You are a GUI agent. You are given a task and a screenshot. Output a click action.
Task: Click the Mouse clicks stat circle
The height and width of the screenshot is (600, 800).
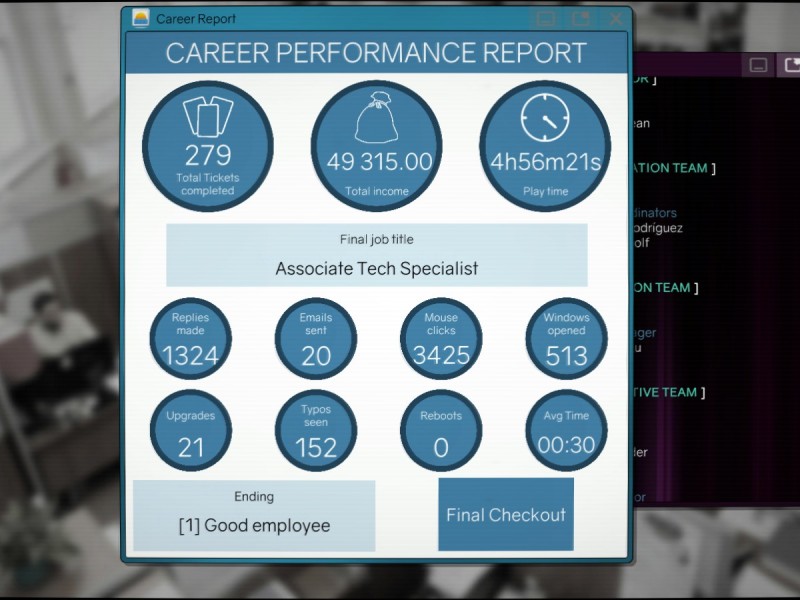point(441,338)
